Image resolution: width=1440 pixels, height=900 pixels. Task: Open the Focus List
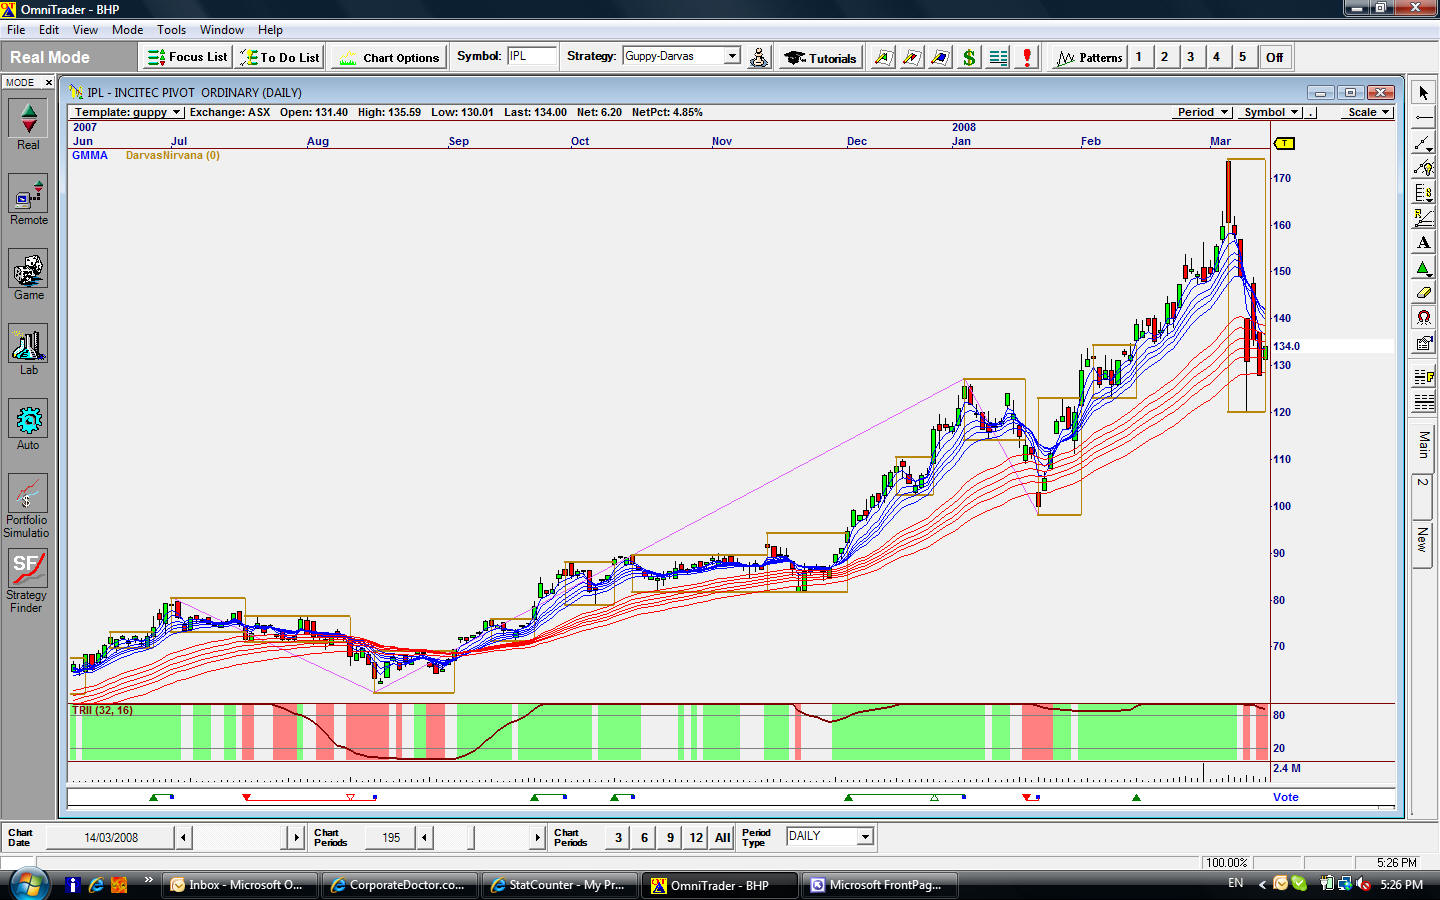tap(188, 57)
